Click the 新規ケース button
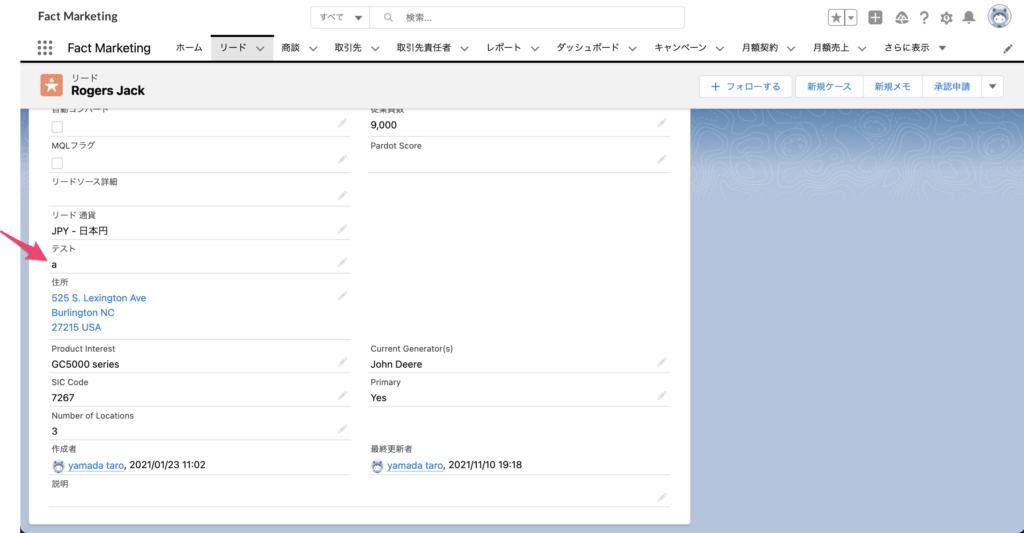 829,86
